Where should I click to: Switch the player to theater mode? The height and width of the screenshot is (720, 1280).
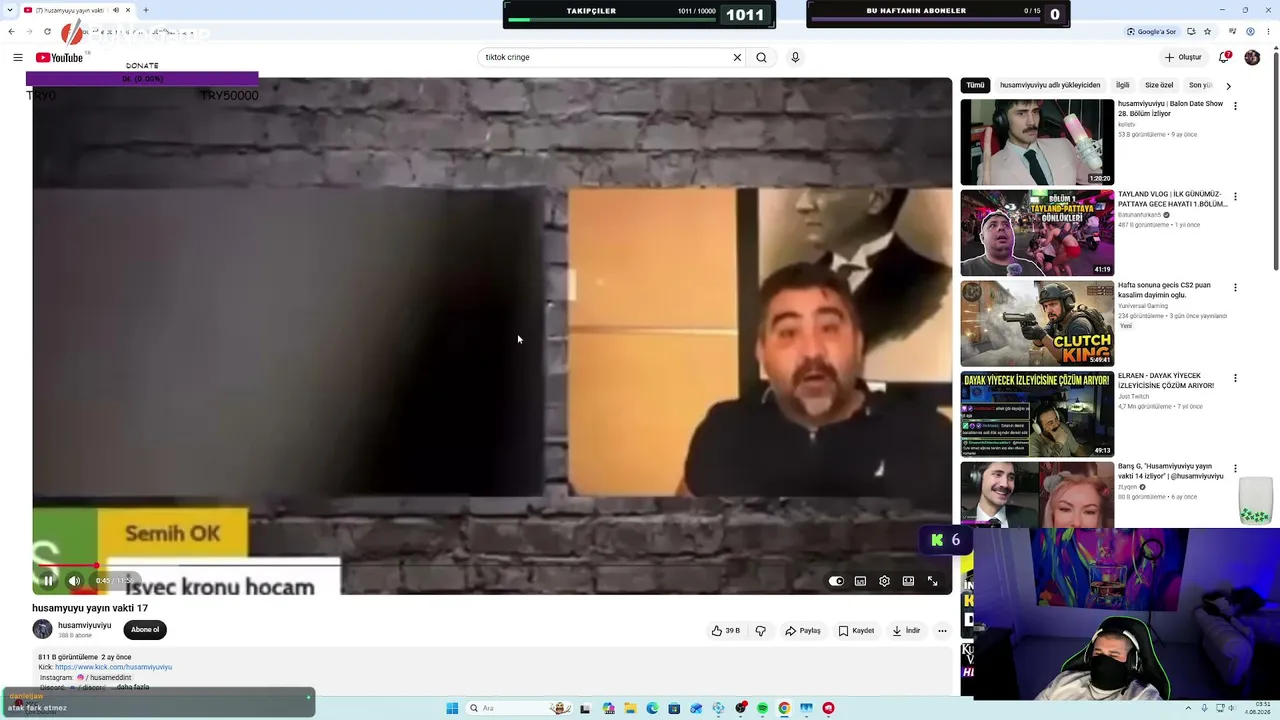coord(908,581)
